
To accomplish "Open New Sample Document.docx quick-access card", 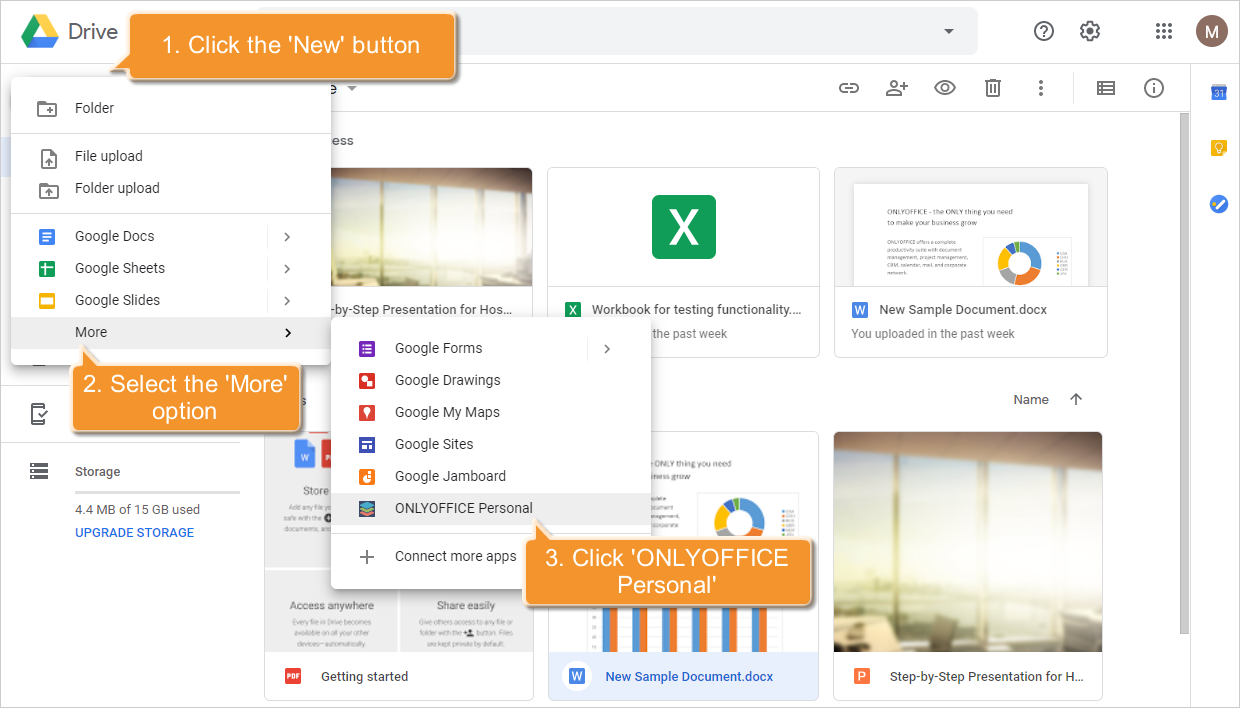I will (x=971, y=262).
